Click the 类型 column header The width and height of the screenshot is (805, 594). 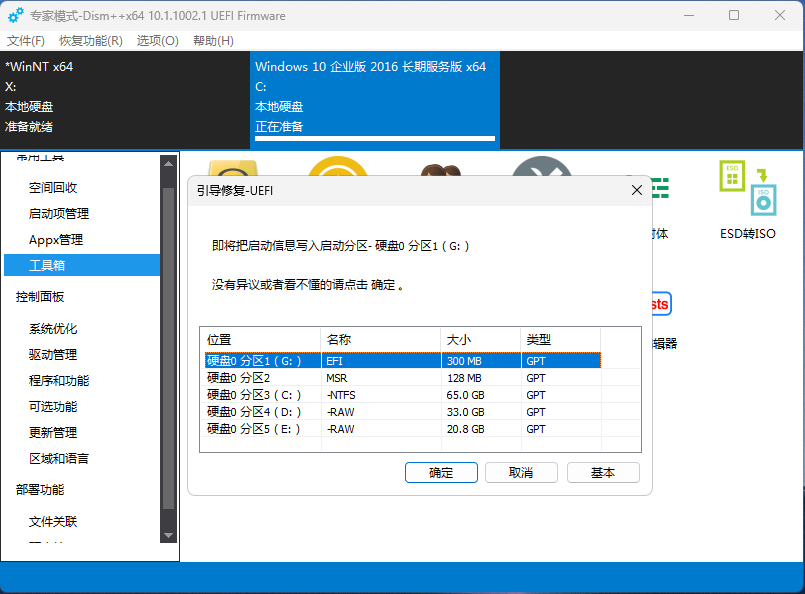pyautogui.click(x=561, y=339)
